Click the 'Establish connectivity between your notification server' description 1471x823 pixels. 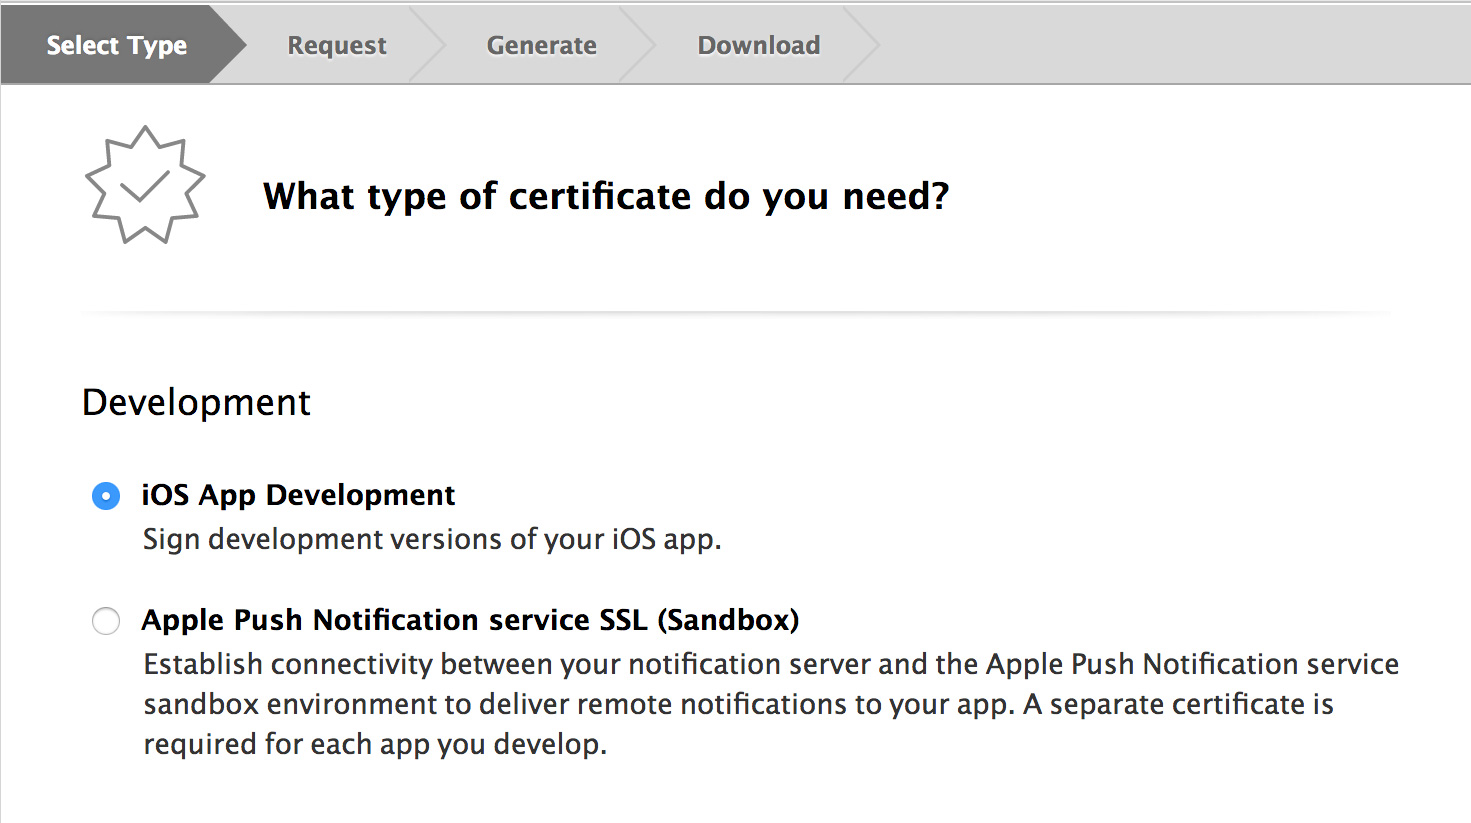pos(771,704)
